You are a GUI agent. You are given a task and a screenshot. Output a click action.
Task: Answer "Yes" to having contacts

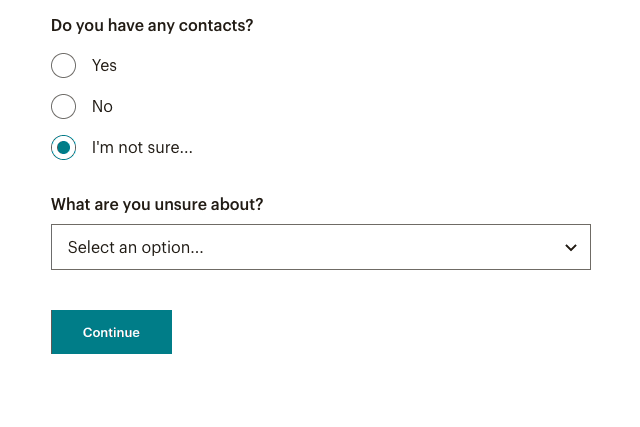[x=63, y=66]
